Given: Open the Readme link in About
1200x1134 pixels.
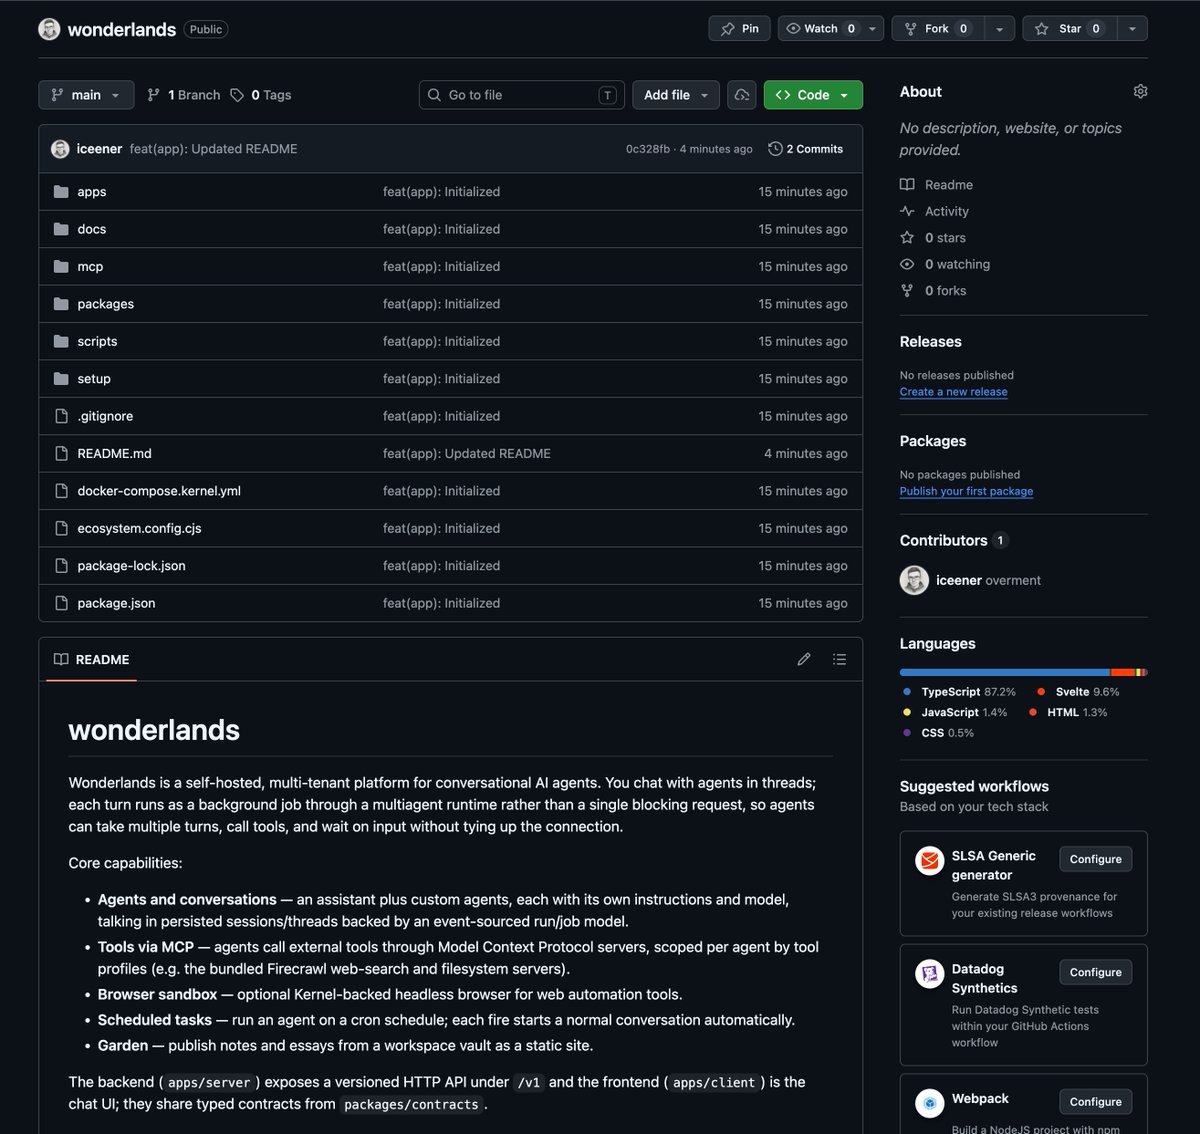Looking at the screenshot, I should [937, 185].
